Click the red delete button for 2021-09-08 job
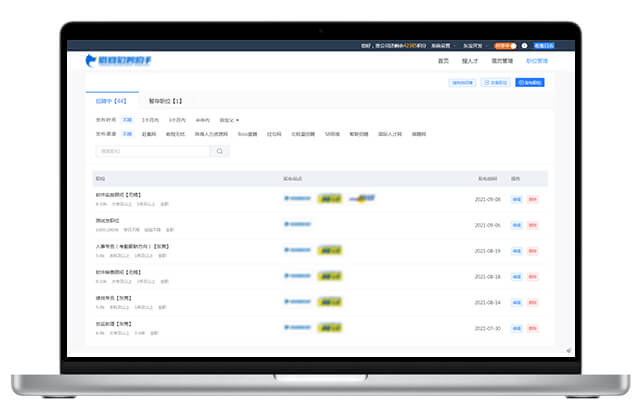 click(x=532, y=199)
